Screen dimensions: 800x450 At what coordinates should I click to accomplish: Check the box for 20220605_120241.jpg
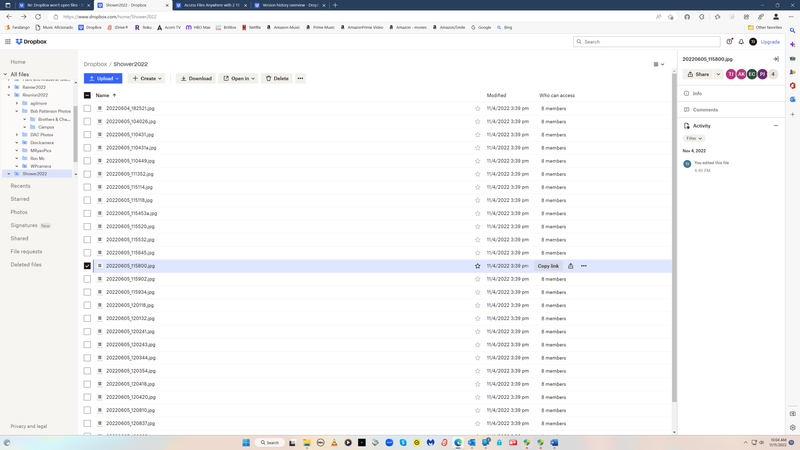click(87, 332)
